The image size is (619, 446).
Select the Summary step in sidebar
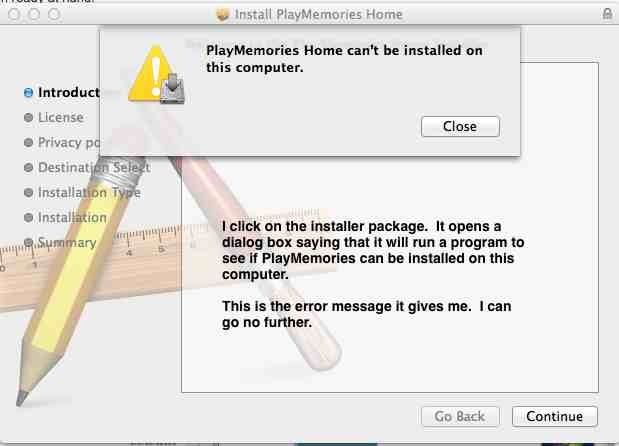tap(67, 243)
